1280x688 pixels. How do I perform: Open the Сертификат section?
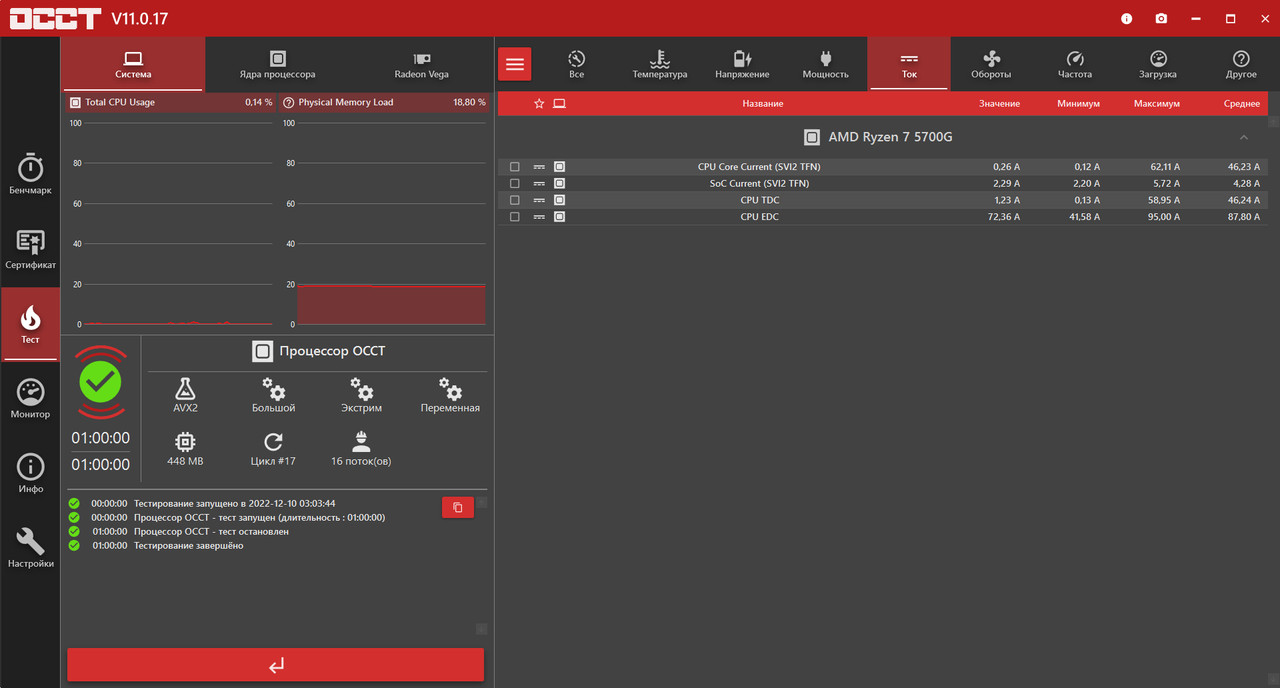[x=30, y=250]
